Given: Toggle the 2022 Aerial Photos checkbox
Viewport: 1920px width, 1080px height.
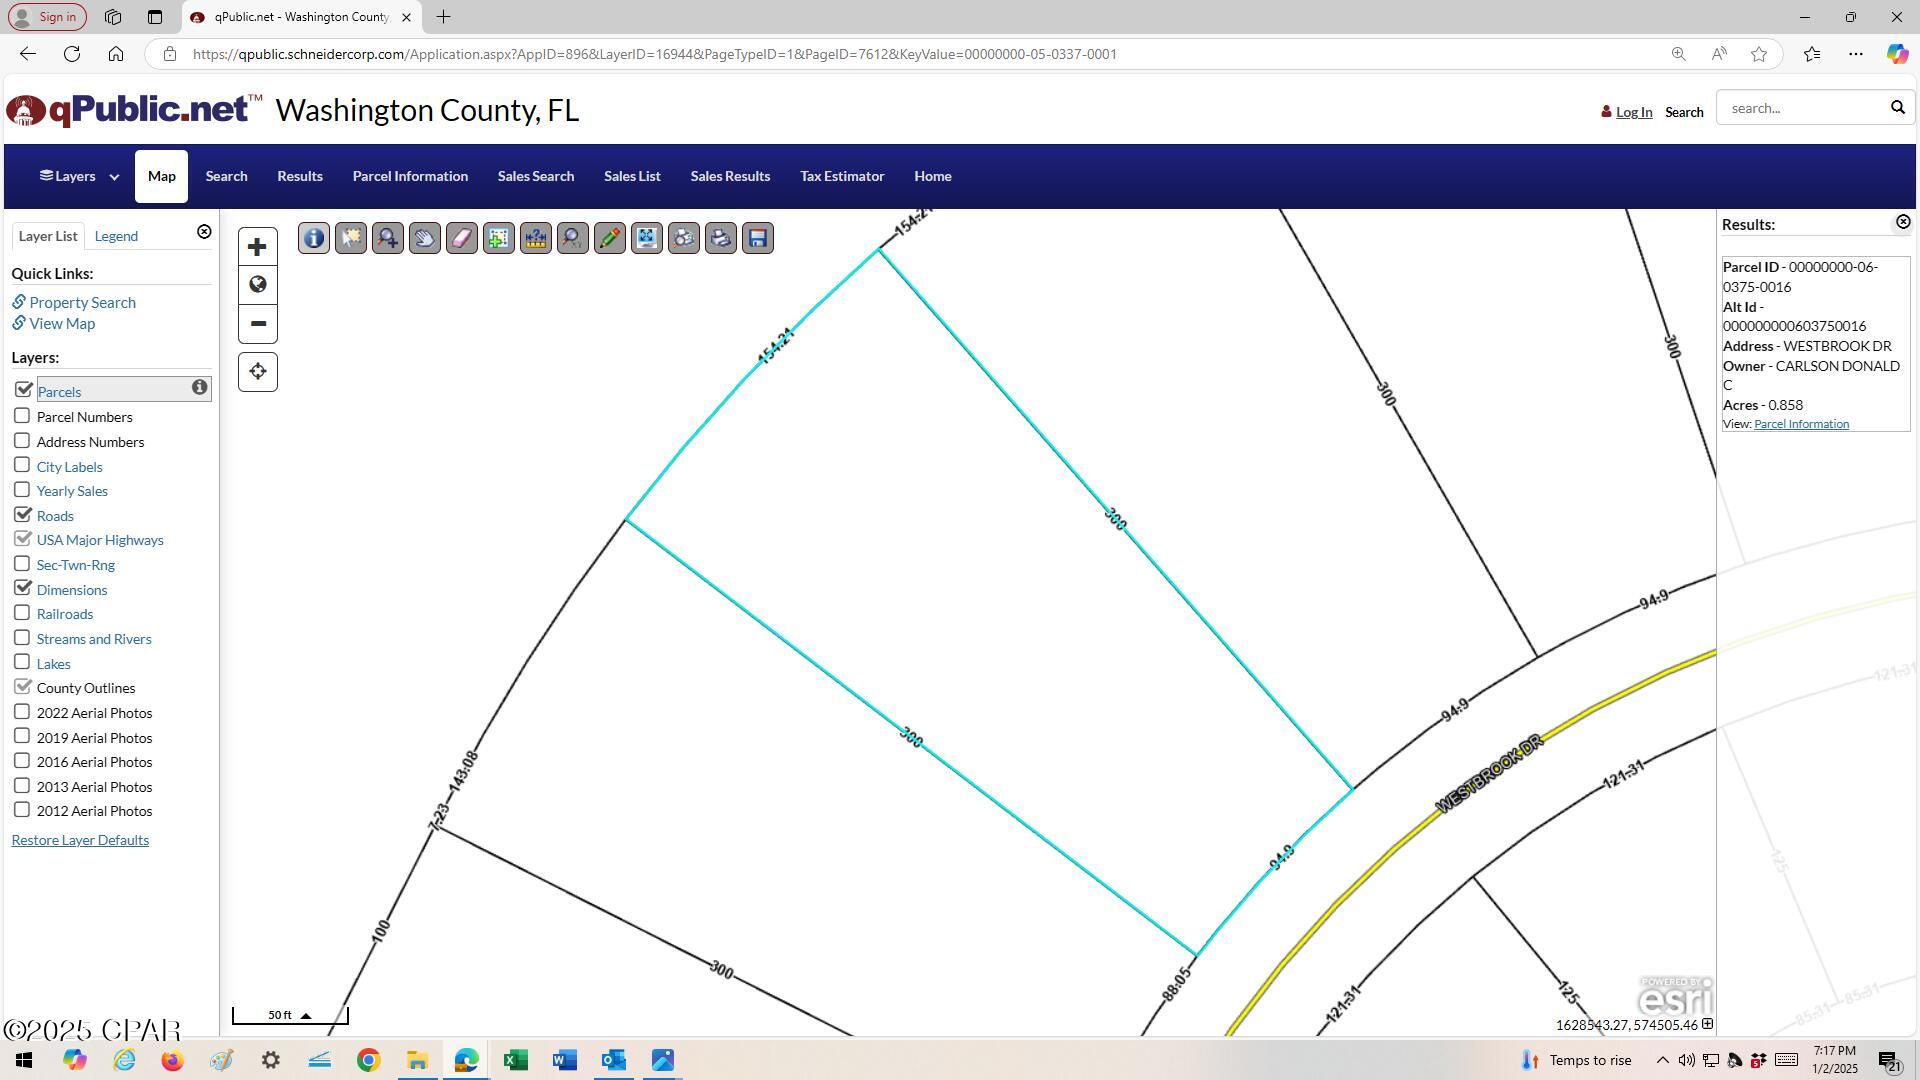Looking at the screenshot, I should (22, 712).
